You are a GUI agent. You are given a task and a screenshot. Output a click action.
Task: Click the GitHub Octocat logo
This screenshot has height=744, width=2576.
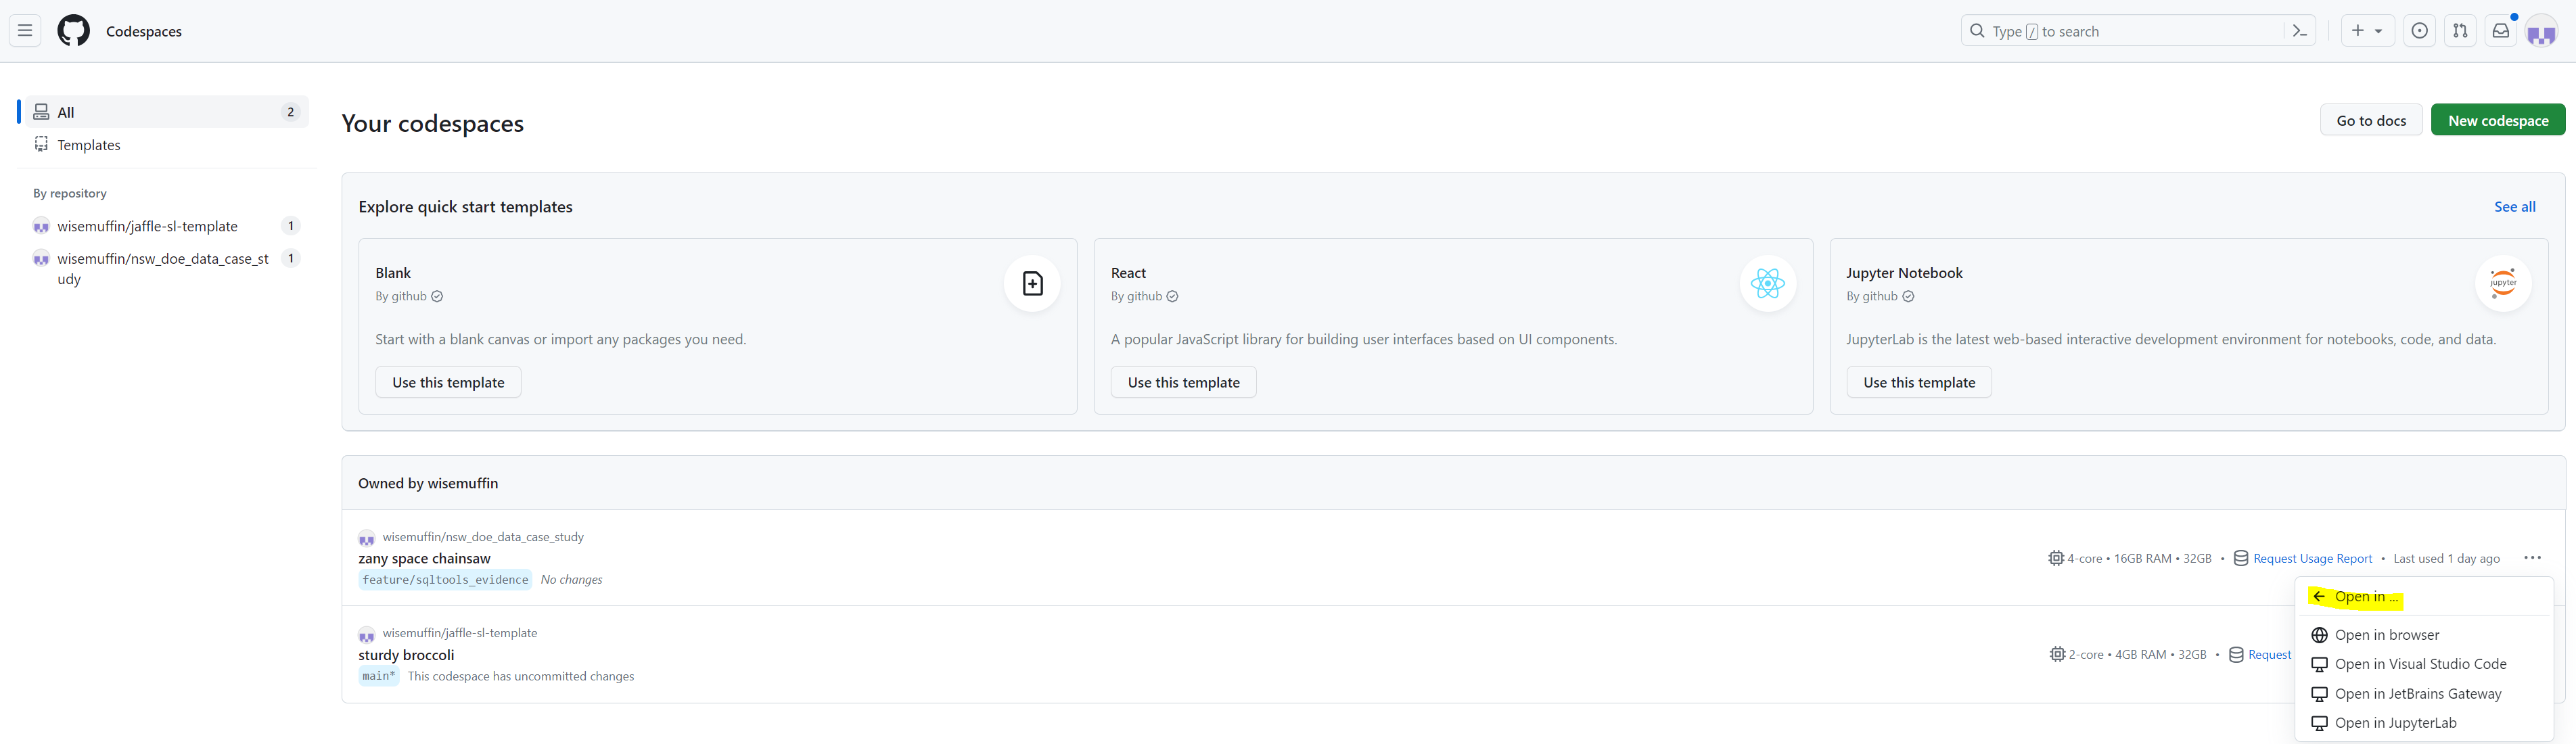click(73, 31)
